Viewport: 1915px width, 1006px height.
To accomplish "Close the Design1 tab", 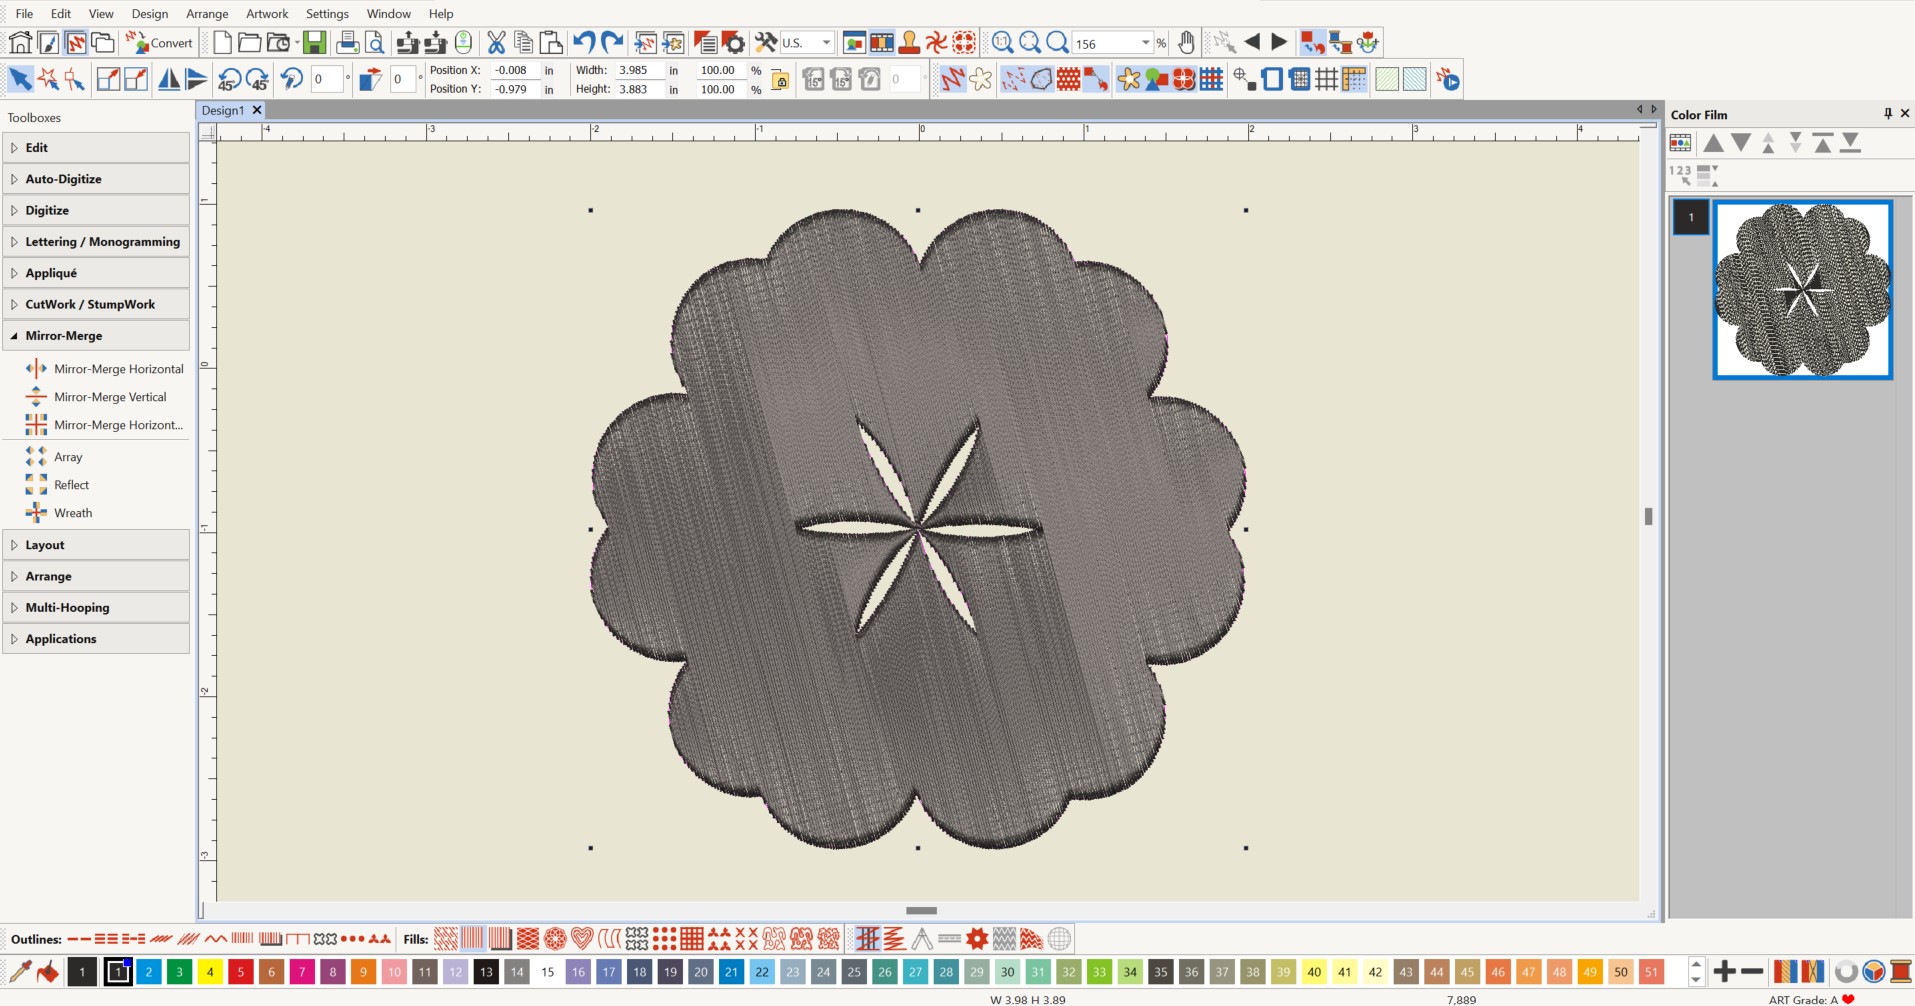I will [257, 110].
